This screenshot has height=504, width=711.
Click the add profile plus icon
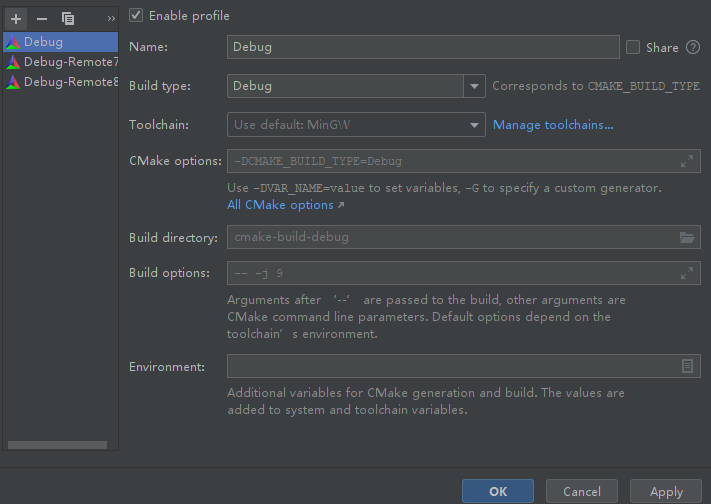click(16, 18)
